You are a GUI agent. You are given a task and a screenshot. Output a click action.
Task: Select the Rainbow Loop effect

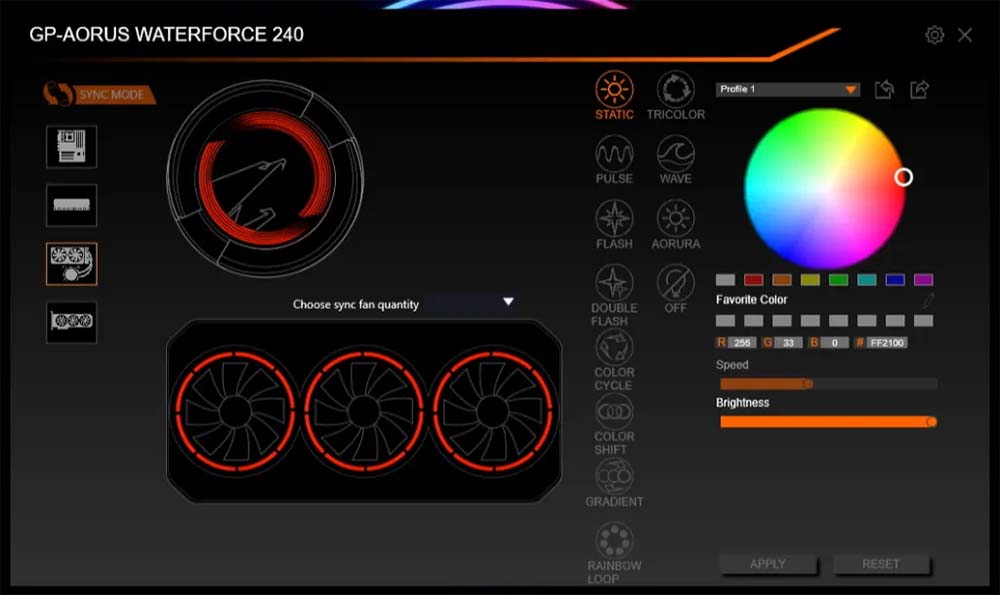tap(614, 541)
